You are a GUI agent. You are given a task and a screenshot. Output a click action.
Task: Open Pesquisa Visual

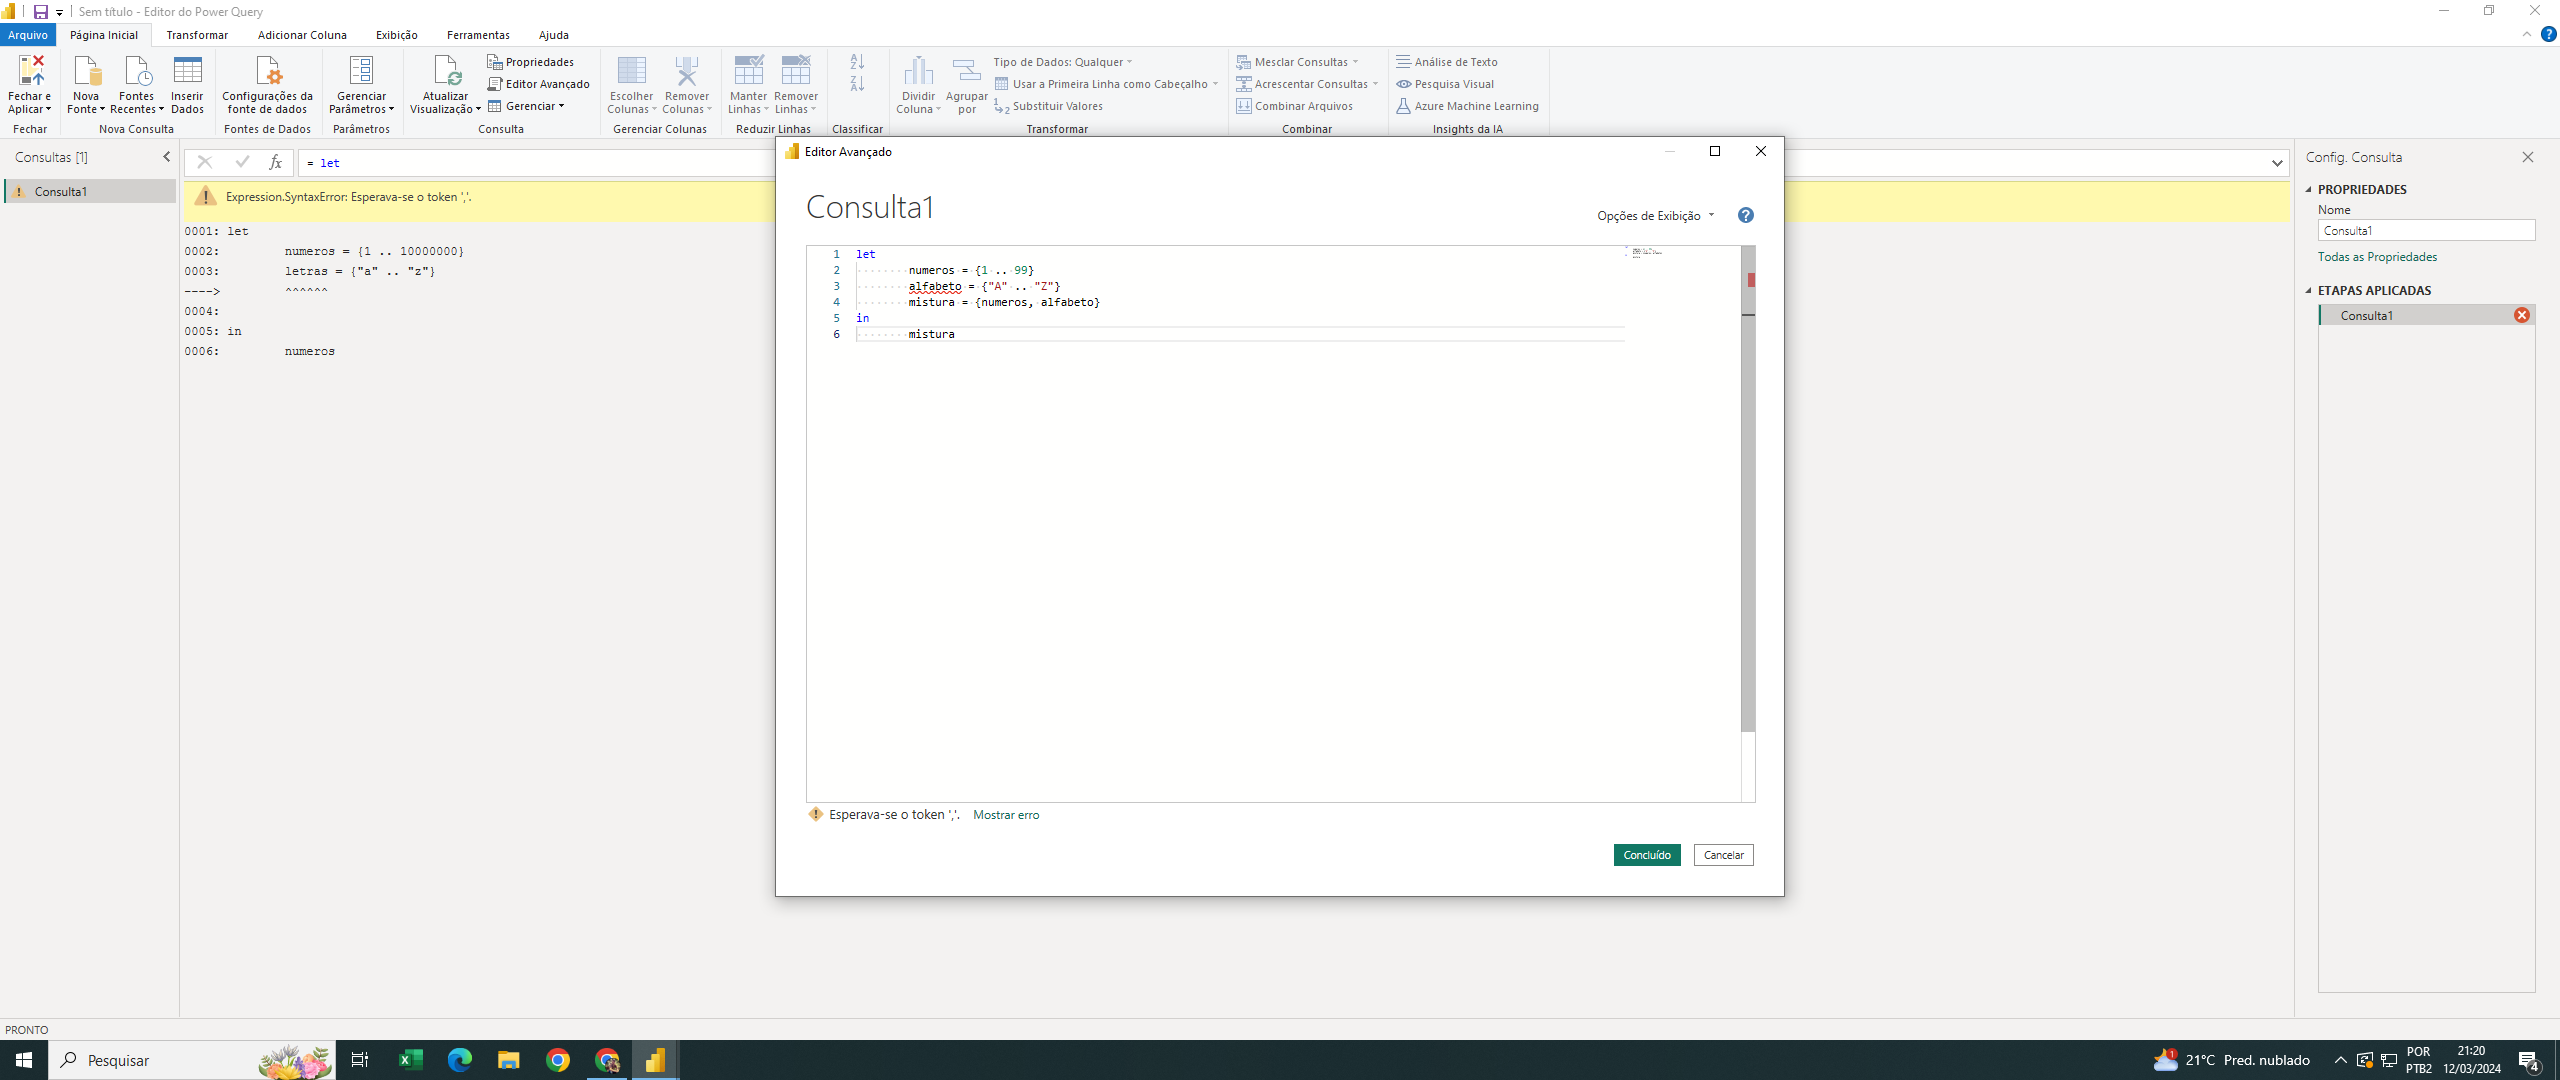point(1445,84)
